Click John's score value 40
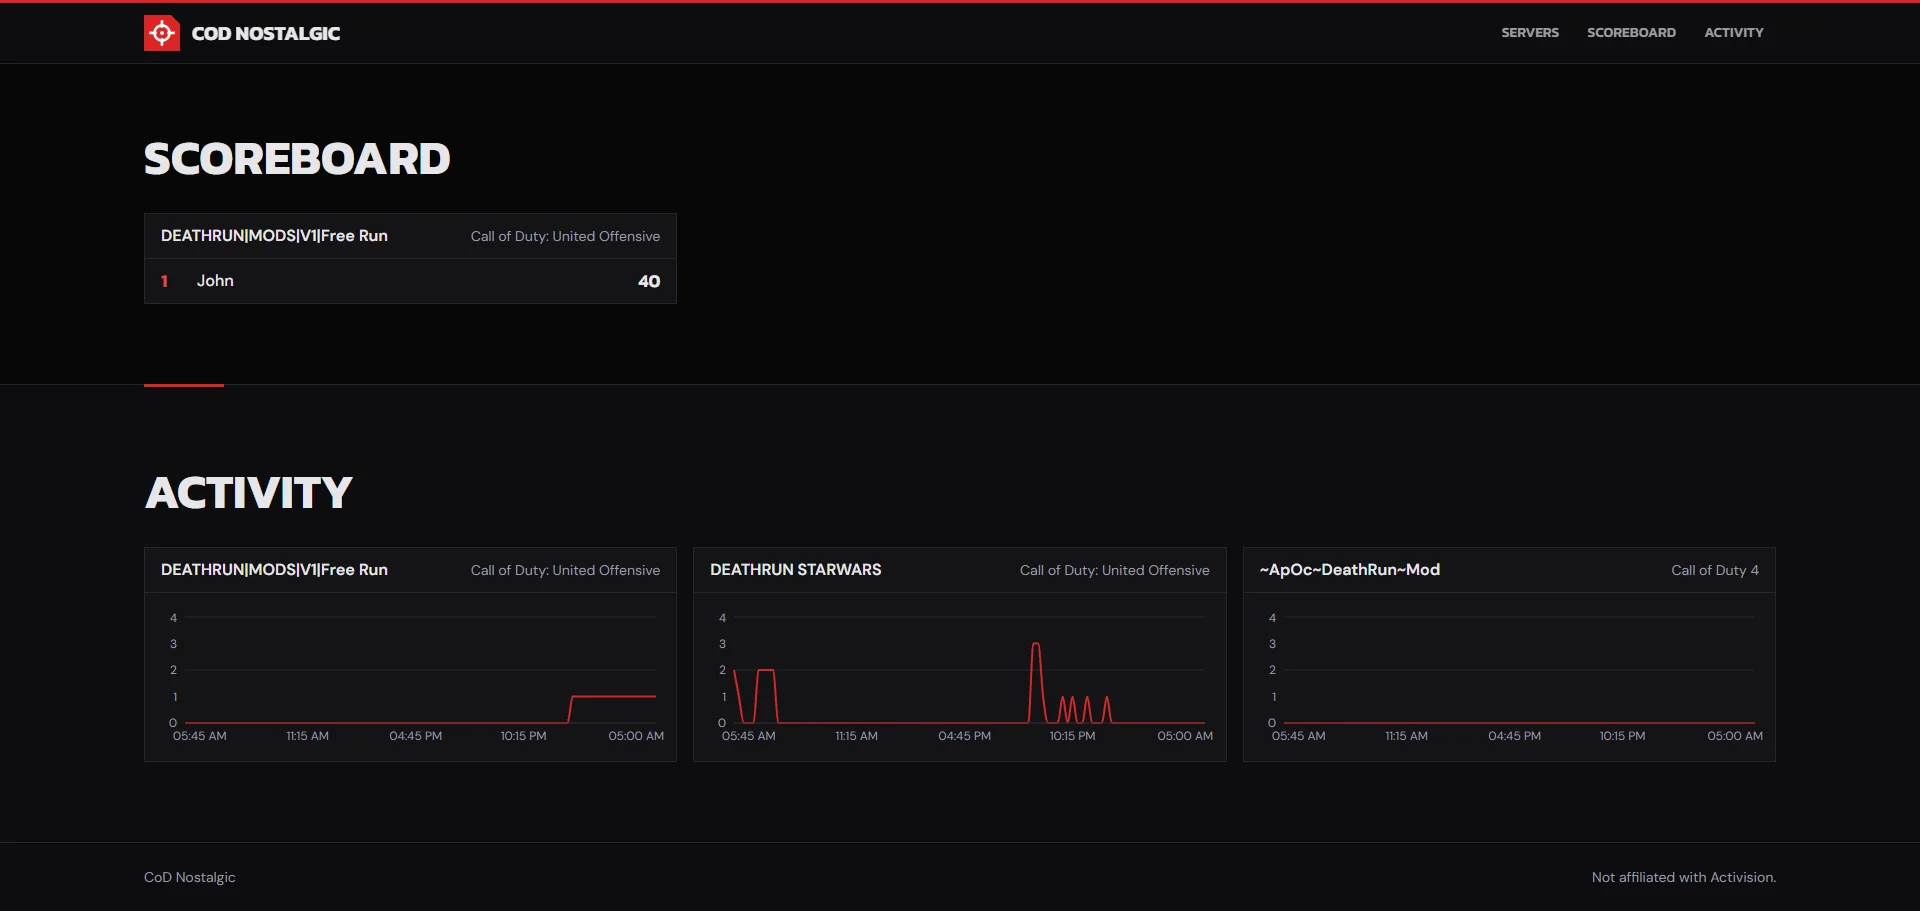Viewport: 1920px width, 911px height. click(x=649, y=281)
